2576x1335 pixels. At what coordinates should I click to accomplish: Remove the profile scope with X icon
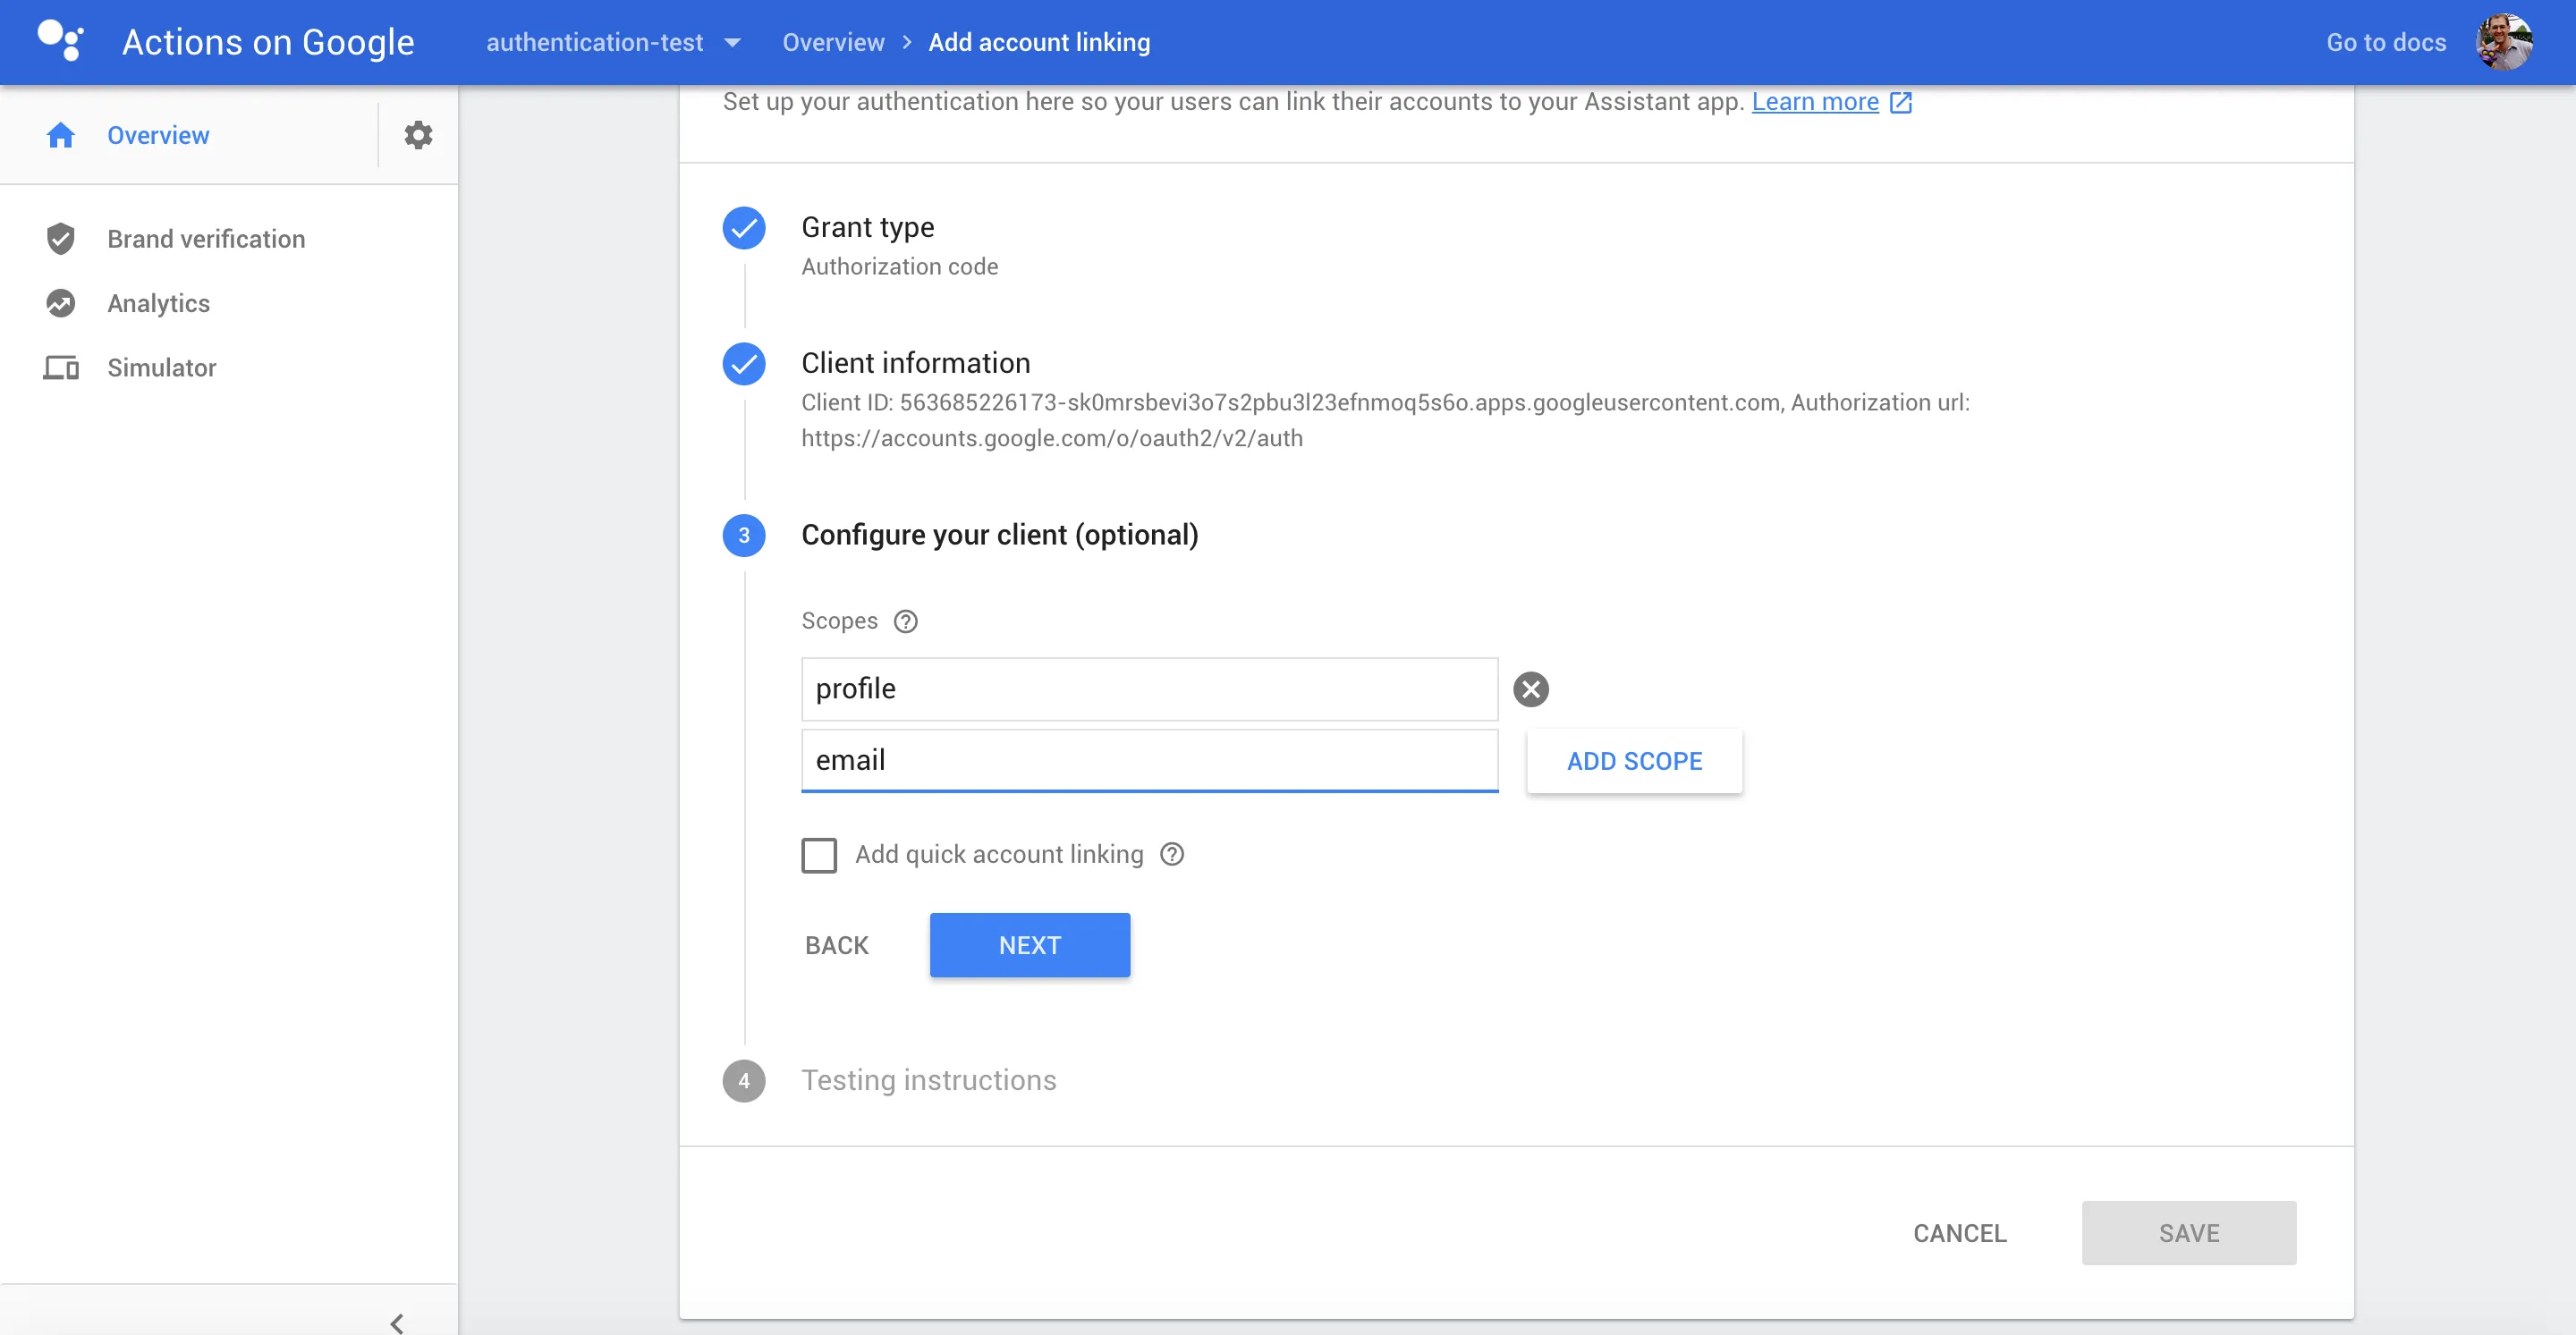(1530, 689)
